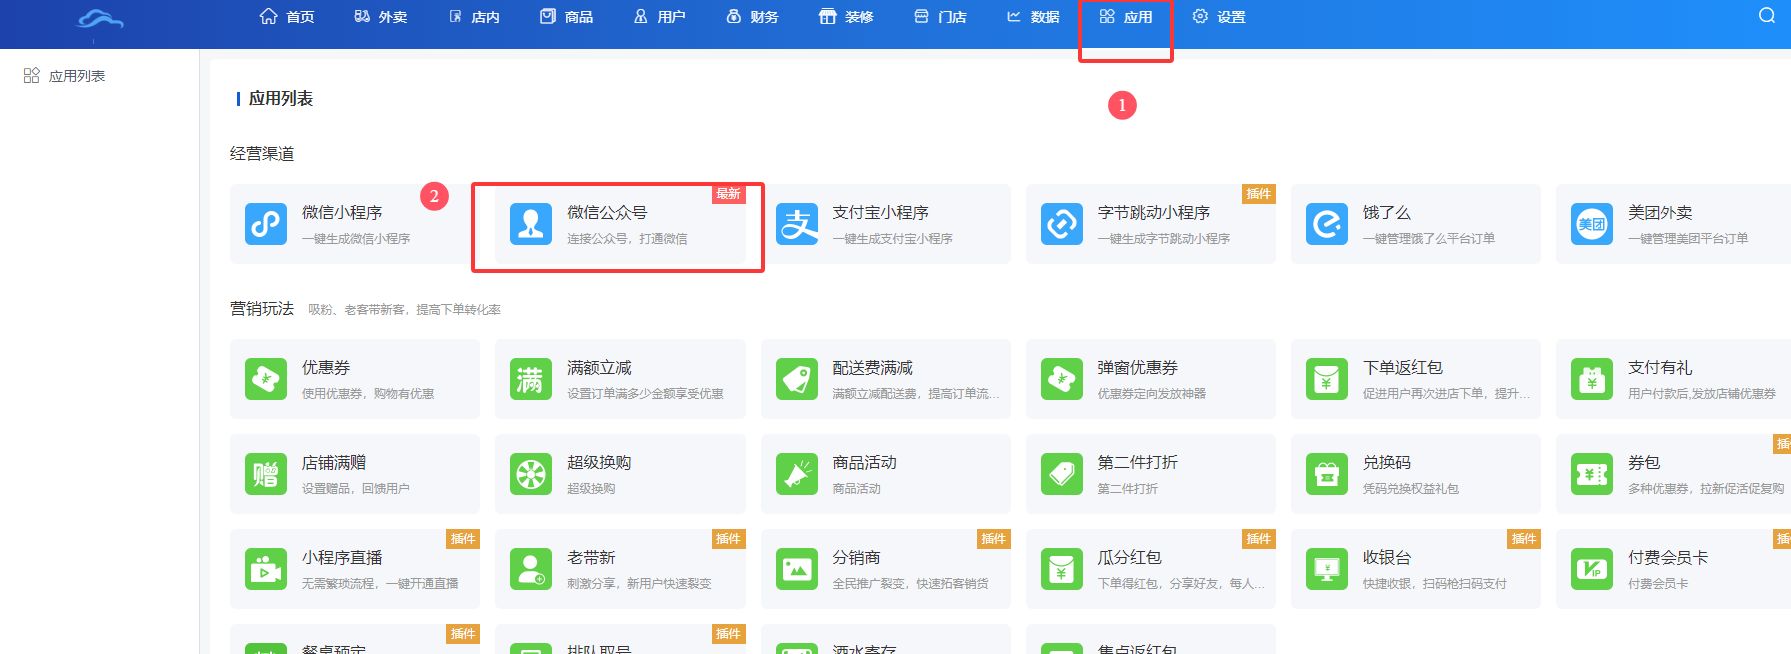The height and width of the screenshot is (654, 1791).
Task: Switch to the 外卖 tab
Action: pyautogui.click(x=381, y=17)
